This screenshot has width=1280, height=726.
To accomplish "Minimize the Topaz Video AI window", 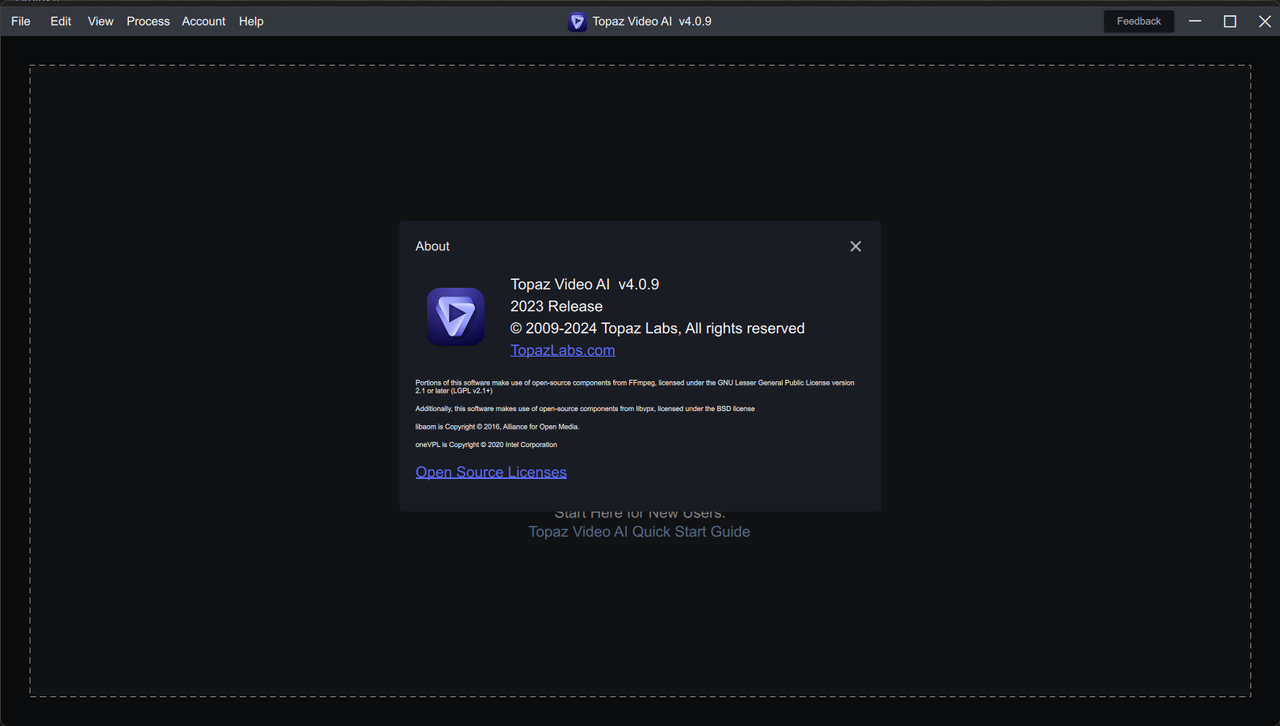I will tap(1195, 21).
